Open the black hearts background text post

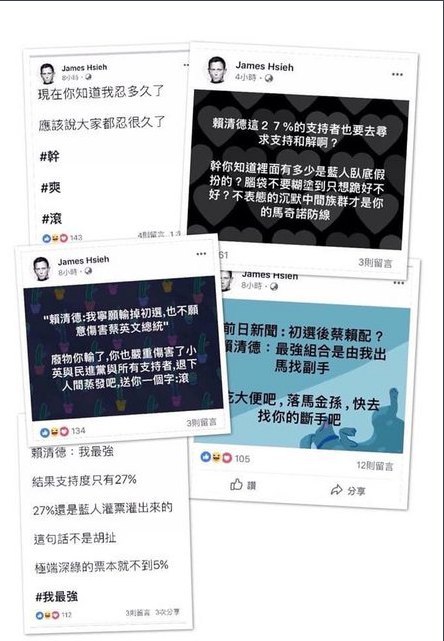pyautogui.click(x=298, y=170)
